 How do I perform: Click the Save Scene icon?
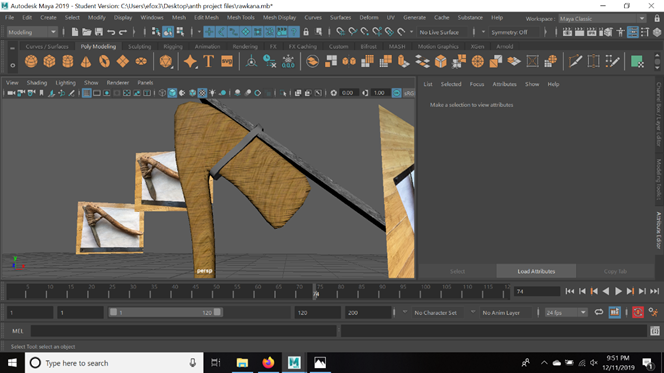pos(99,32)
